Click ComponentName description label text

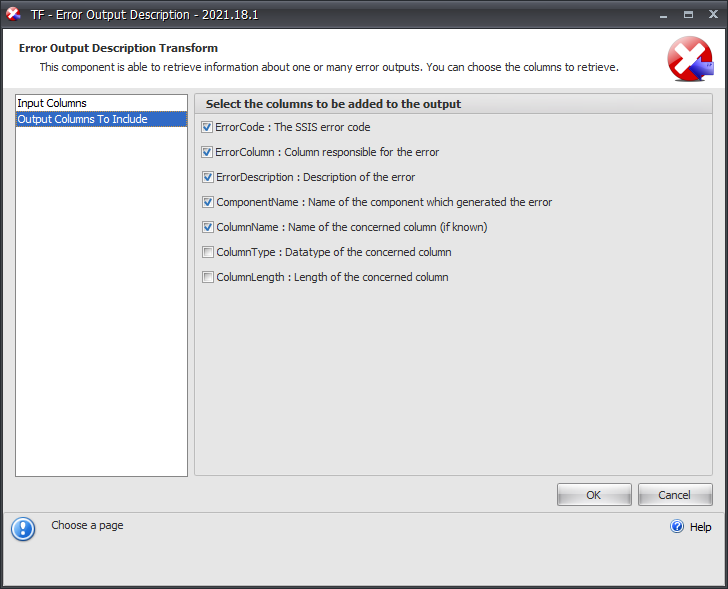pos(430,202)
